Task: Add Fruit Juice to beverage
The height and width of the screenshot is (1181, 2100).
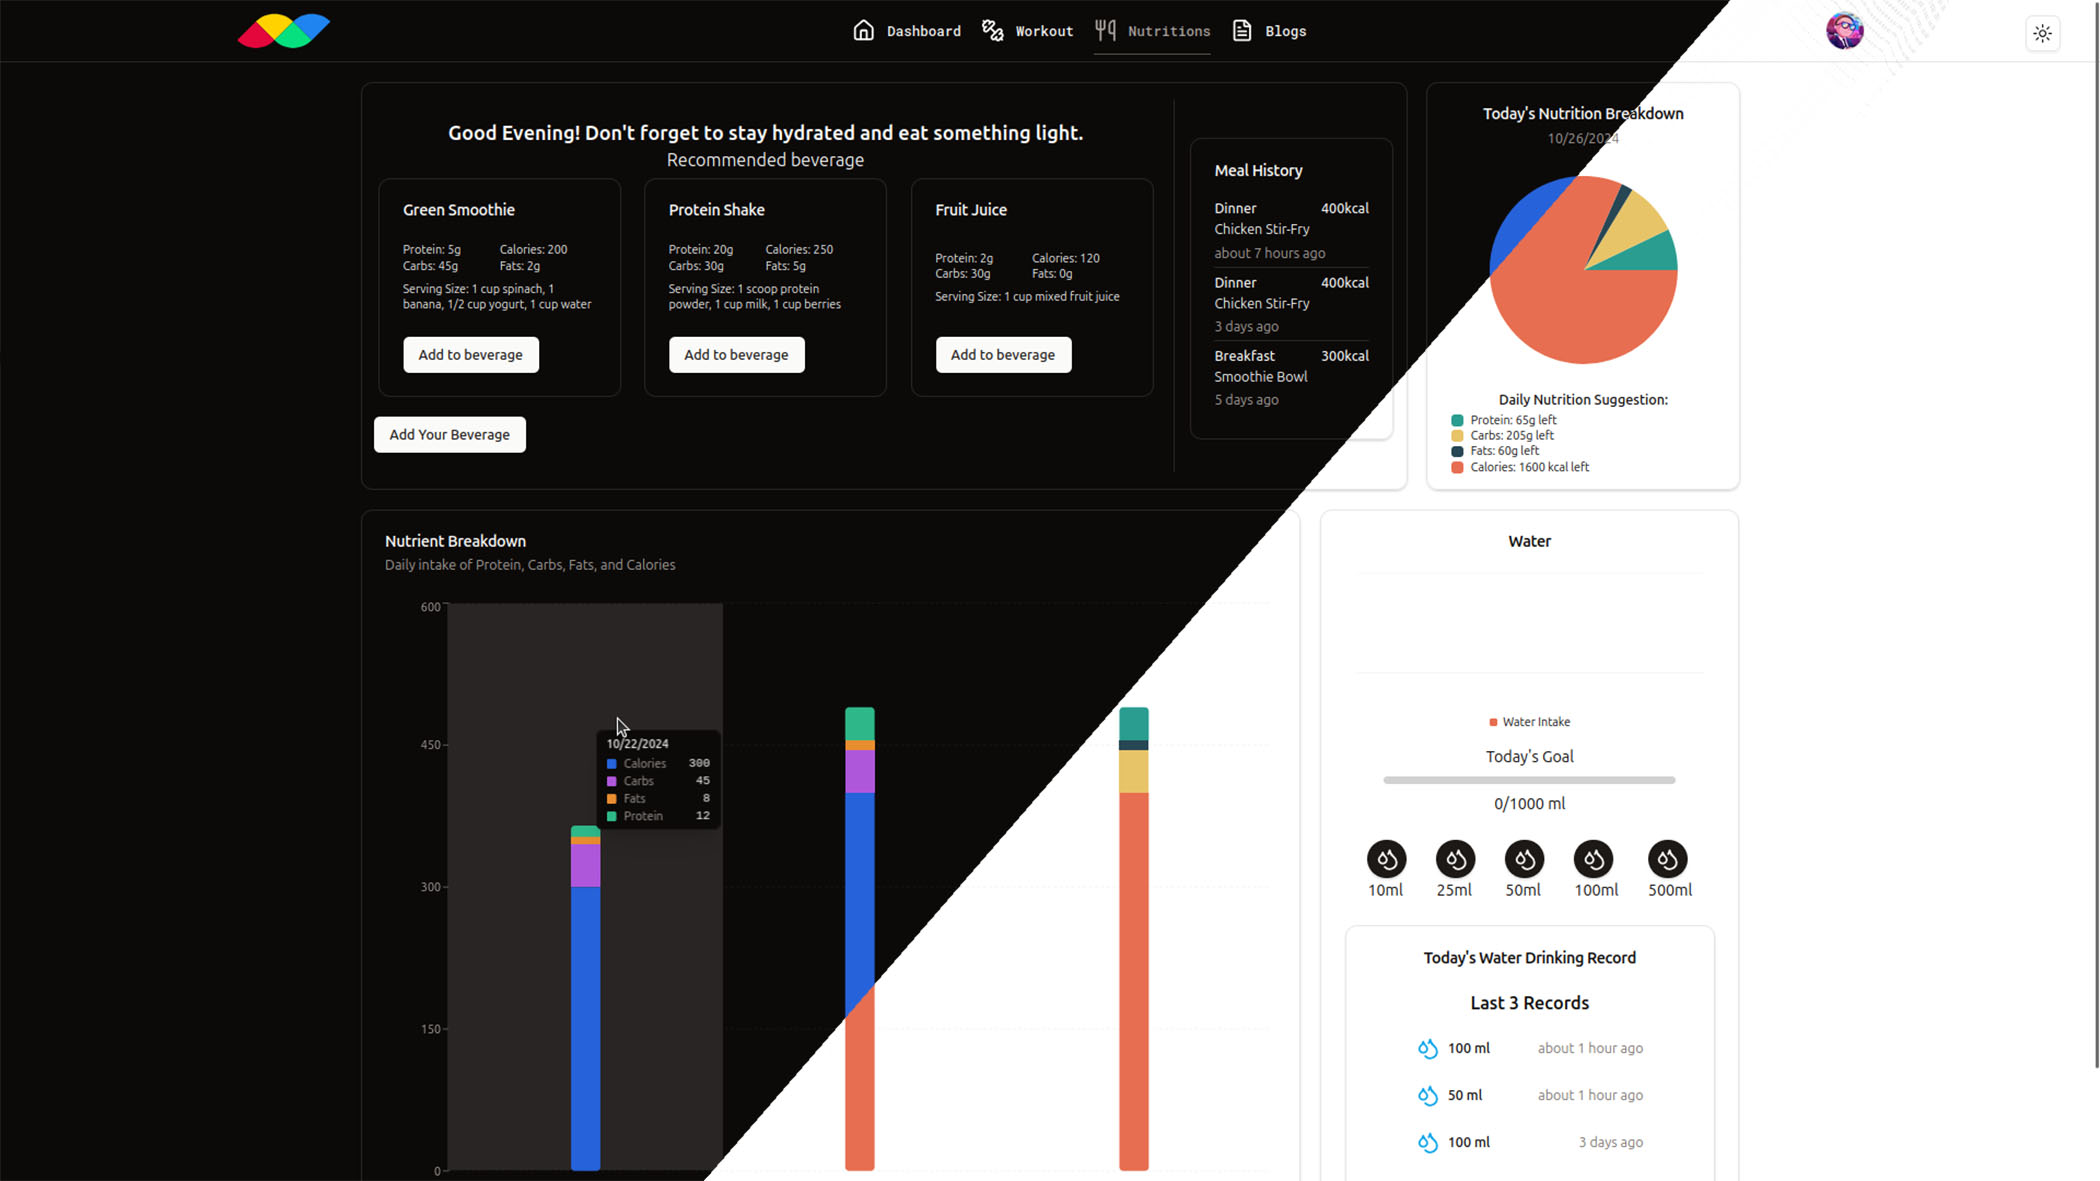Action: (1002, 355)
